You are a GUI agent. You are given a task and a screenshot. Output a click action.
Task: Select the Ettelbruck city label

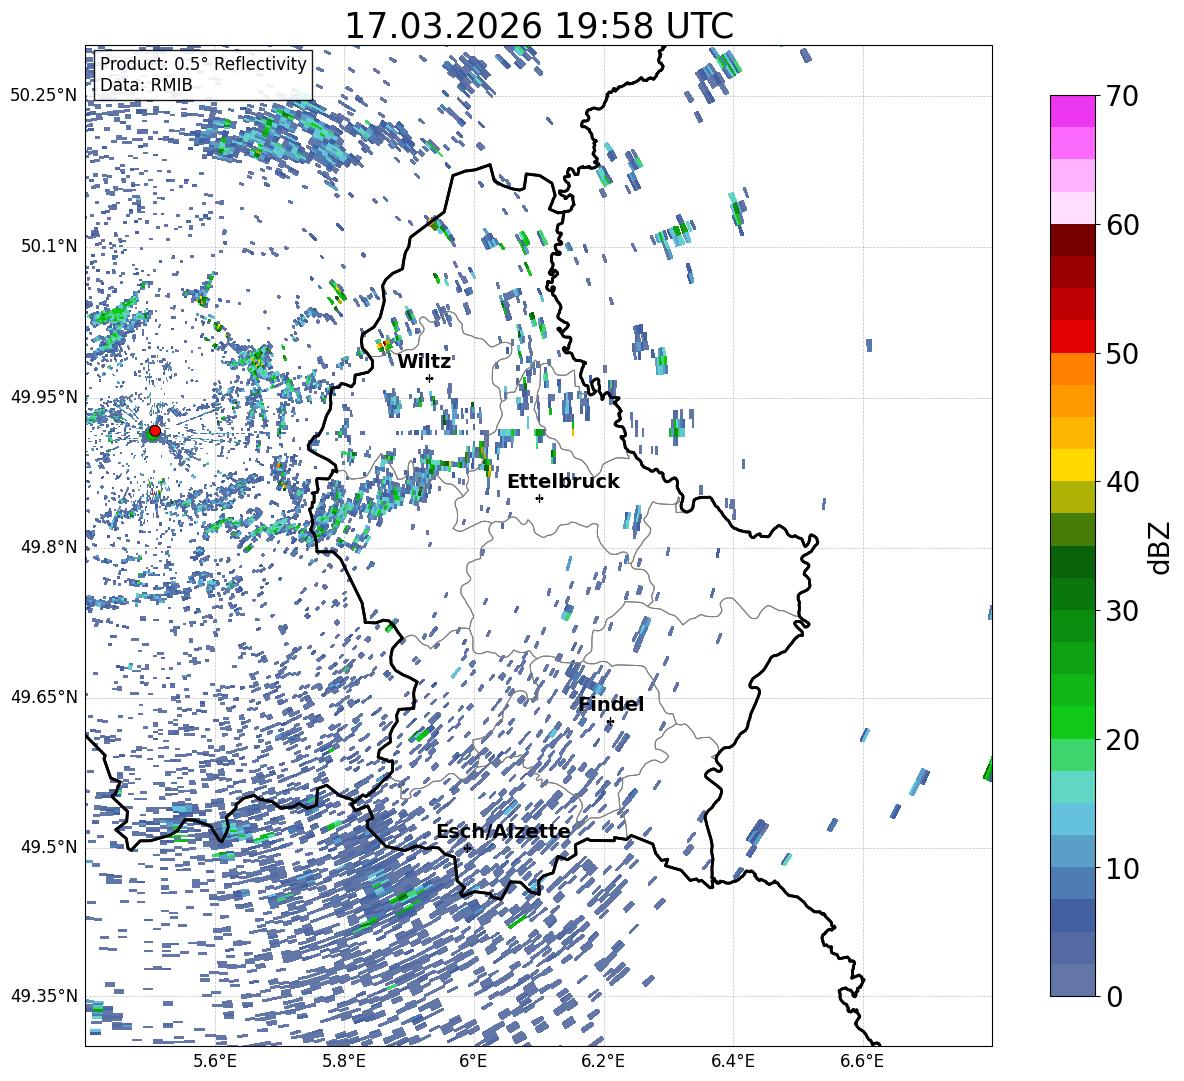tap(563, 481)
